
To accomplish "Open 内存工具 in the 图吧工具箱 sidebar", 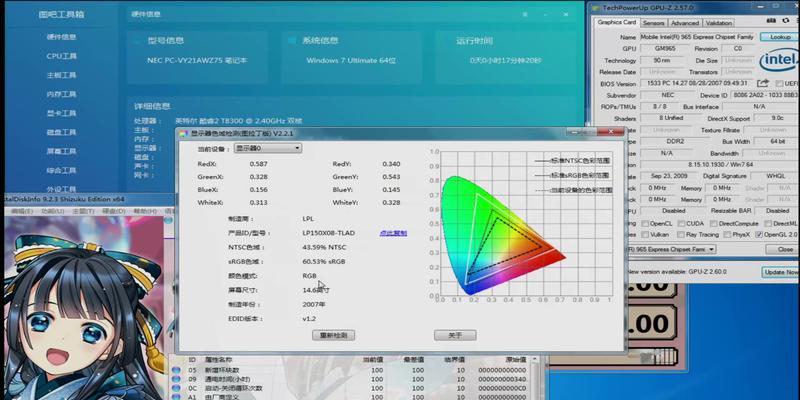I will click(x=61, y=94).
